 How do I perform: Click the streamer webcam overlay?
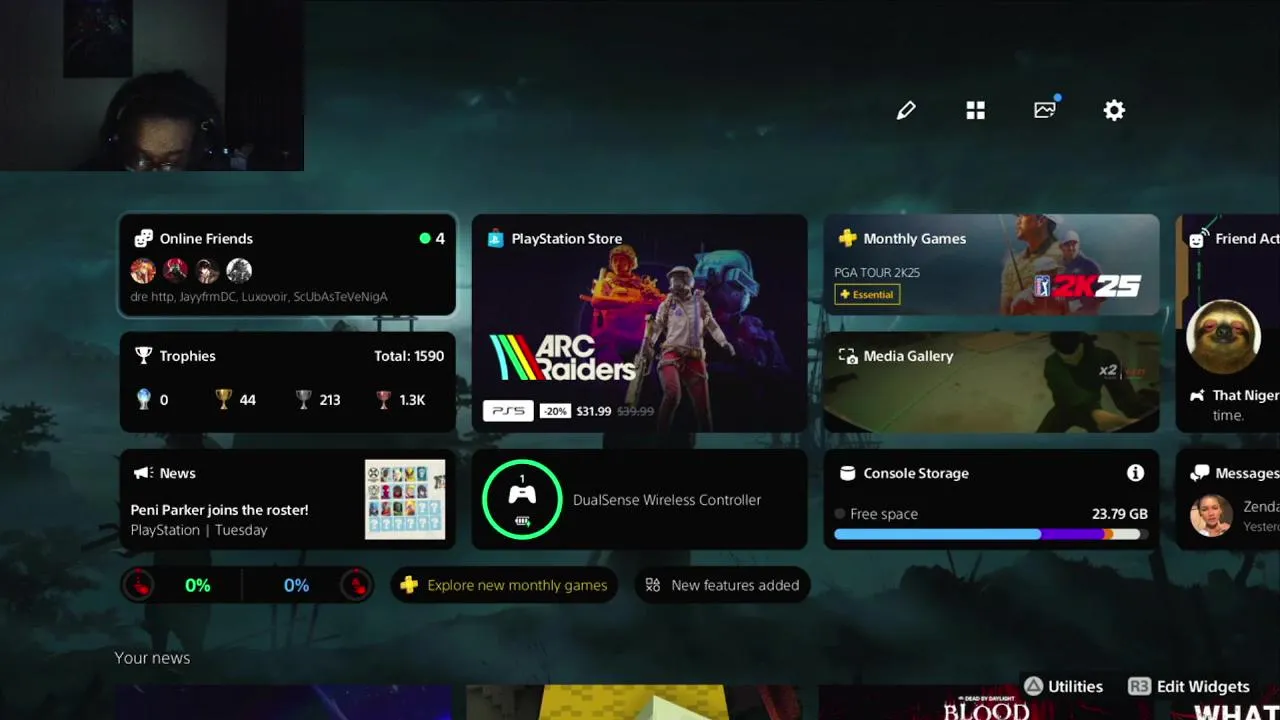152,85
